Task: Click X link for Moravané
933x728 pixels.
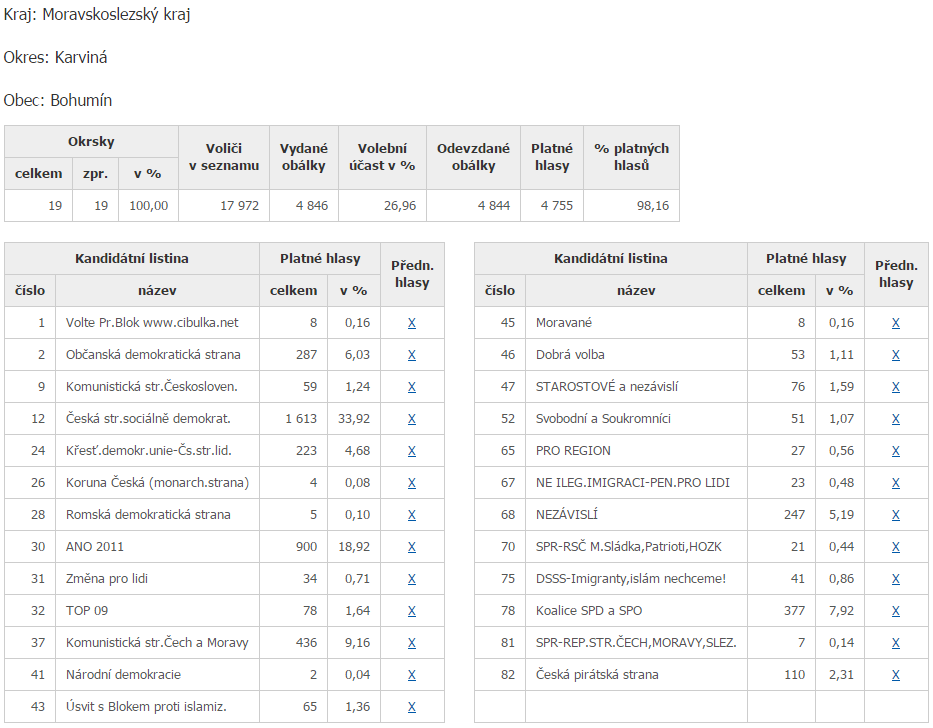Action: pyautogui.click(x=896, y=323)
